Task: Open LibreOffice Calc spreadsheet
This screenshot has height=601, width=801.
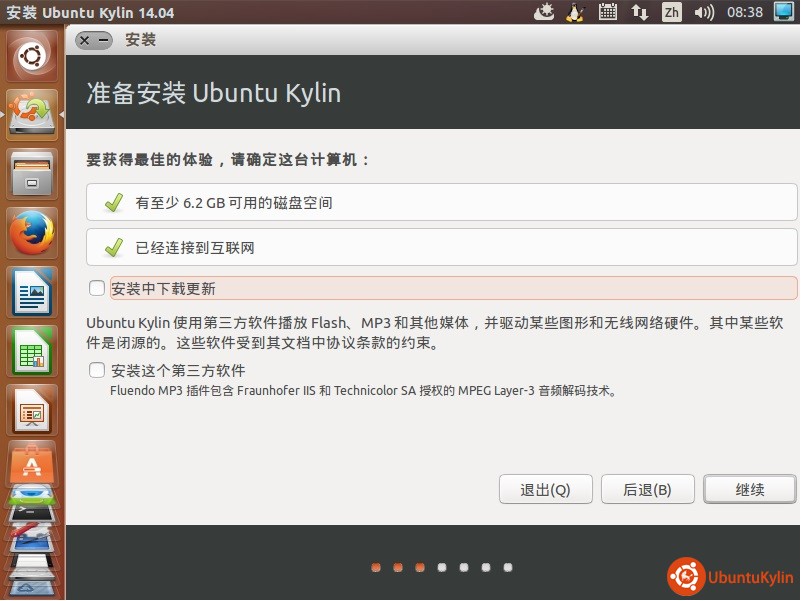Action: (33, 351)
